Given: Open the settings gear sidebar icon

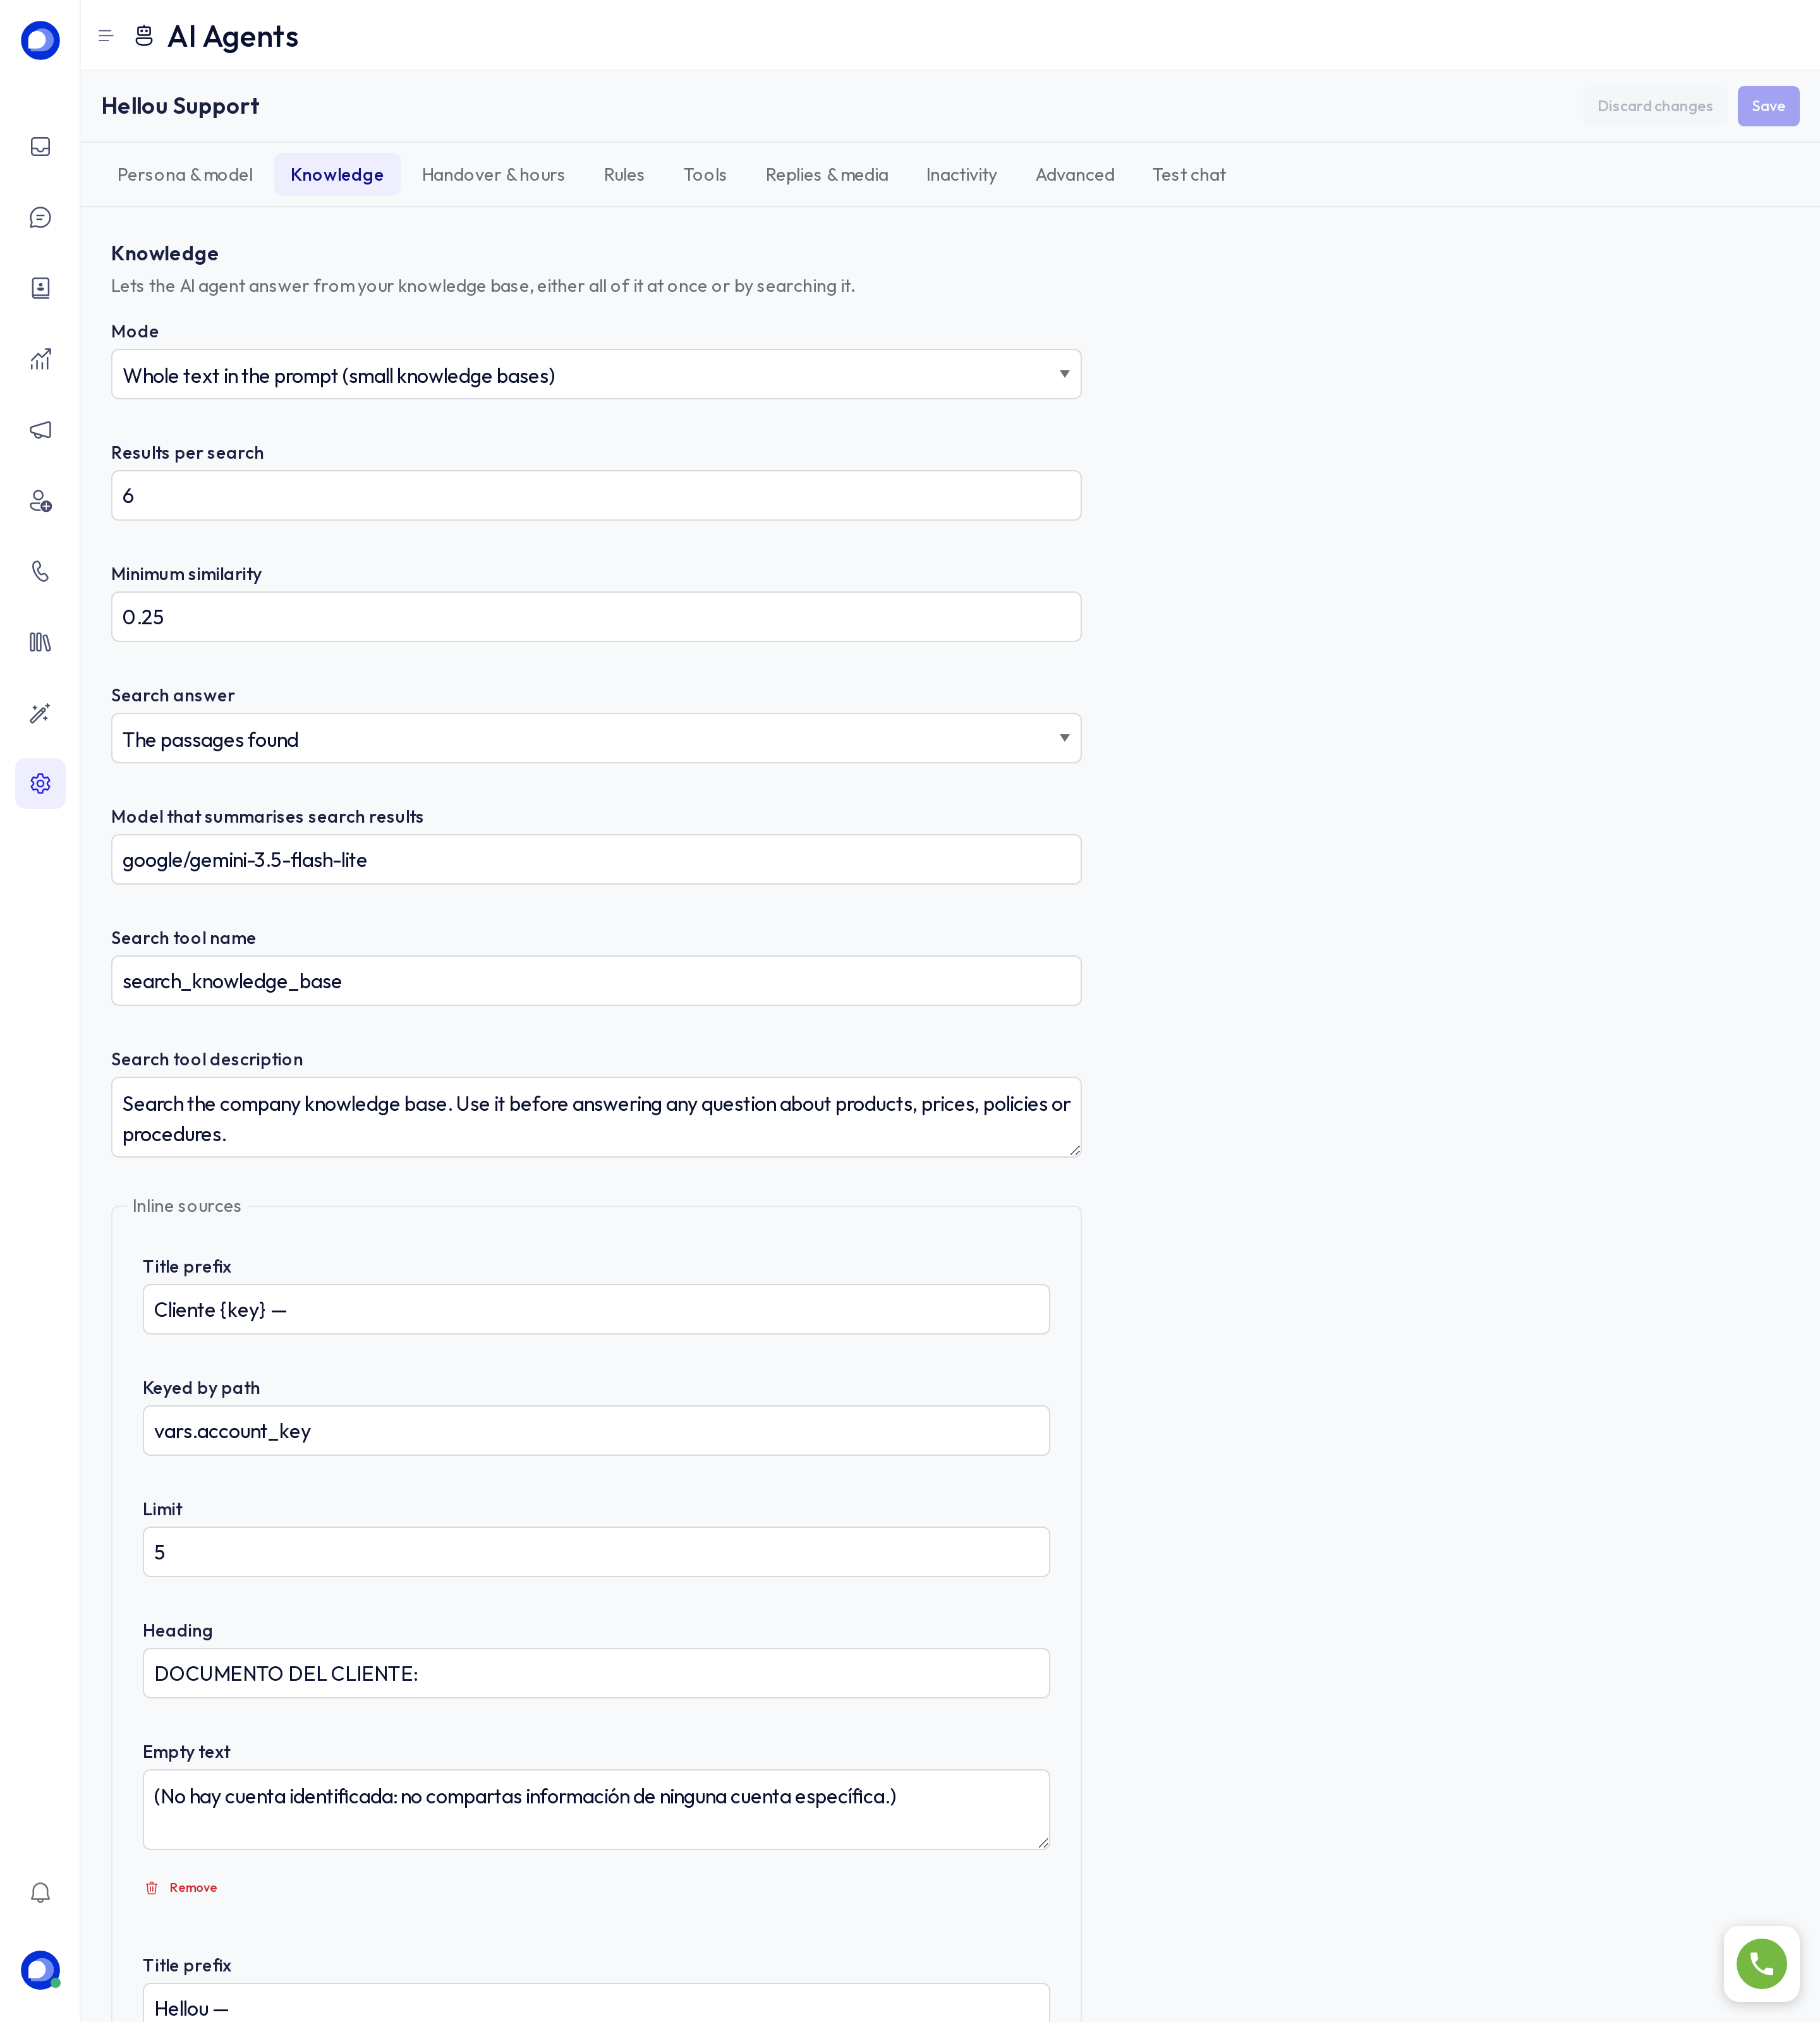Looking at the screenshot, I should pyautogui.click(x=40, y=783).
